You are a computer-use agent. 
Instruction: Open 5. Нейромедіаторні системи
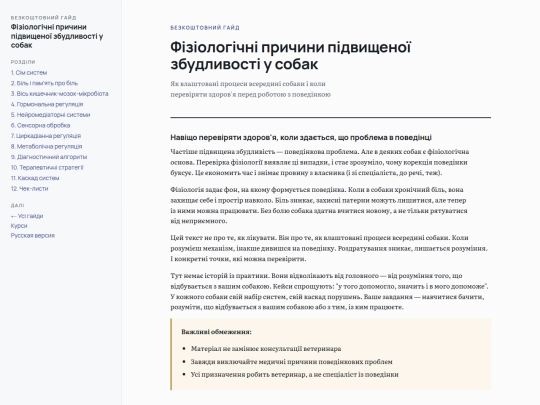(51, 115)
